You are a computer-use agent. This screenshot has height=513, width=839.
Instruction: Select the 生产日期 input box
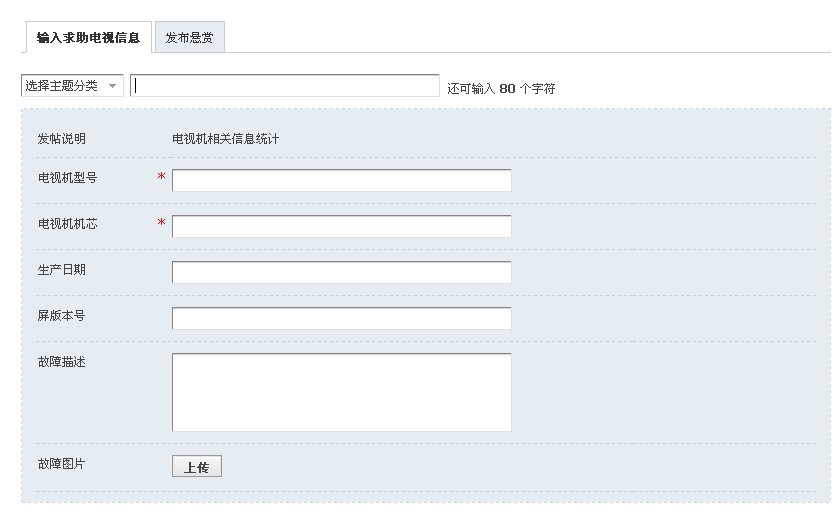point(341,272)
